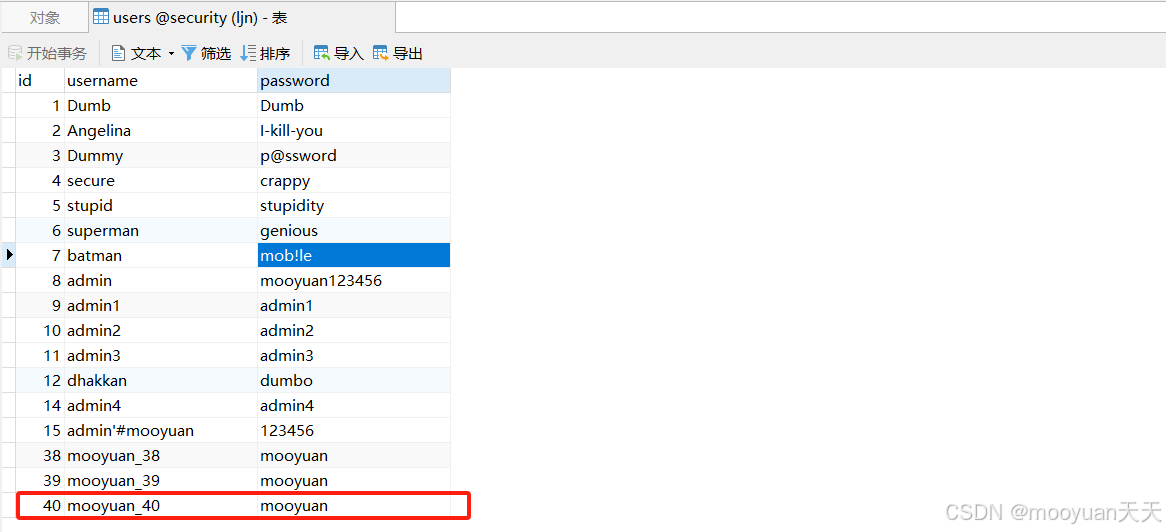Click the 导出 export button
1166x532 pixels.
[x=398, y=54]
